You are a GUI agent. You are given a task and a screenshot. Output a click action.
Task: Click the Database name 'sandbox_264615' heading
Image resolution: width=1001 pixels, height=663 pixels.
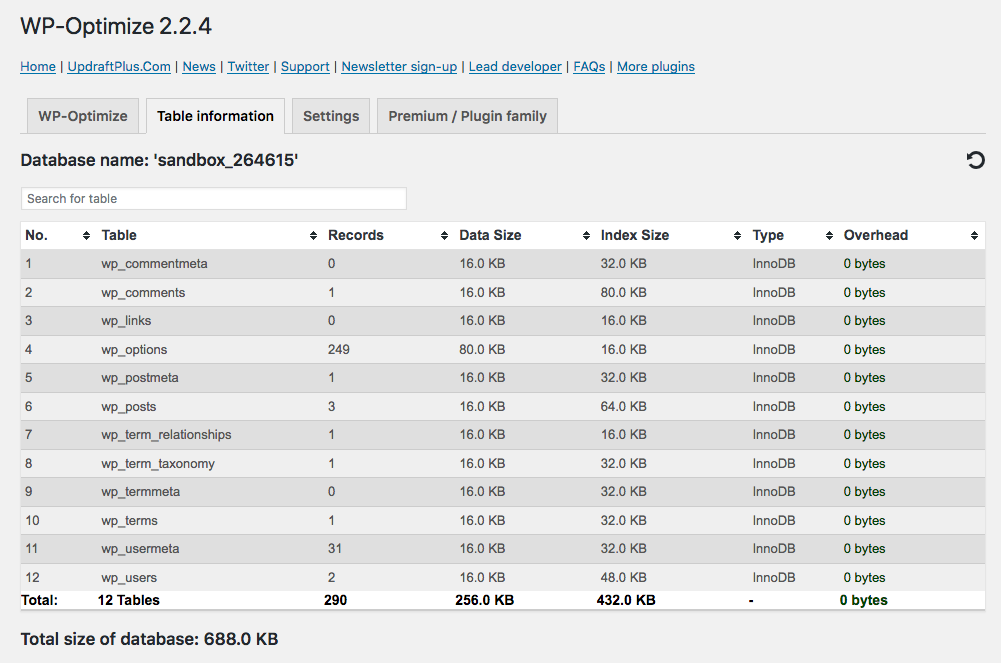[x=159, y=160]
